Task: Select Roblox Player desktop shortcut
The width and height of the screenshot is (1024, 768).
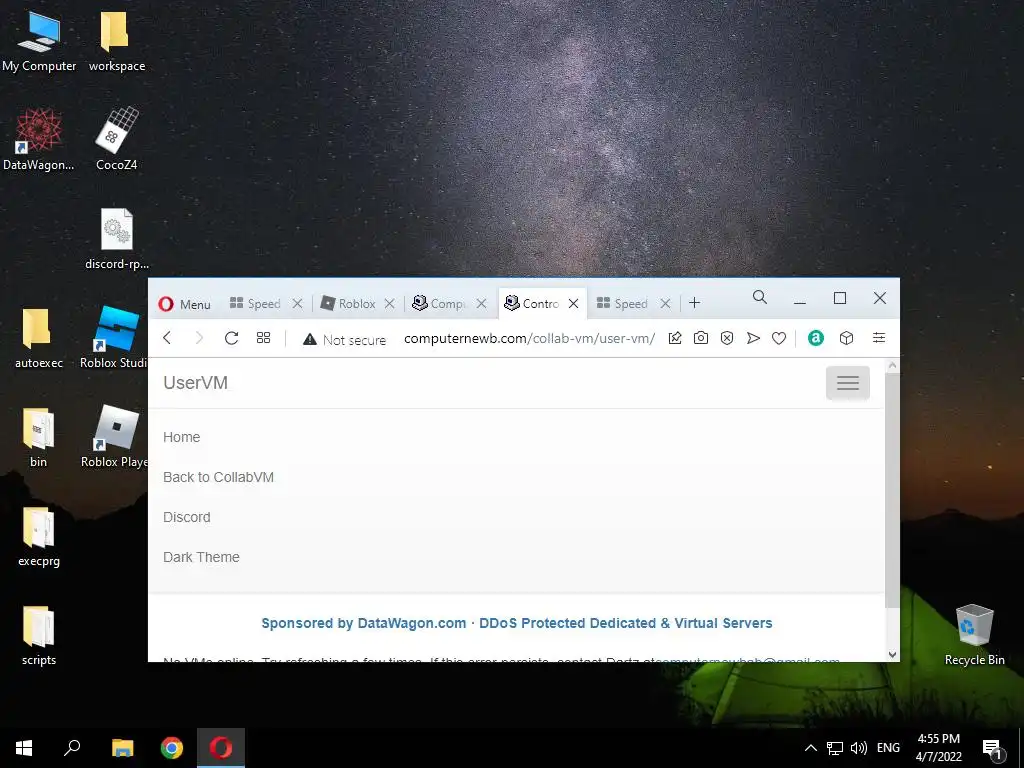Action: [115, 438]
